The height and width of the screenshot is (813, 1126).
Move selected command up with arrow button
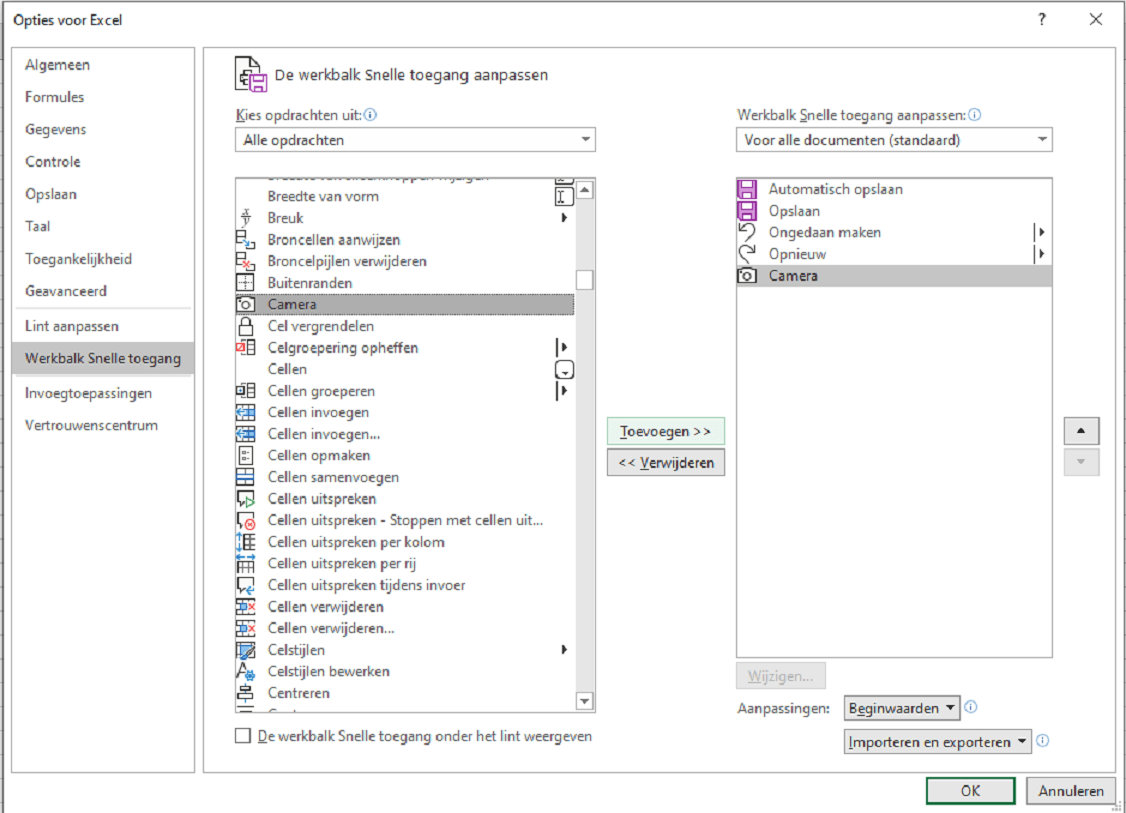(x=1081, y=431)
